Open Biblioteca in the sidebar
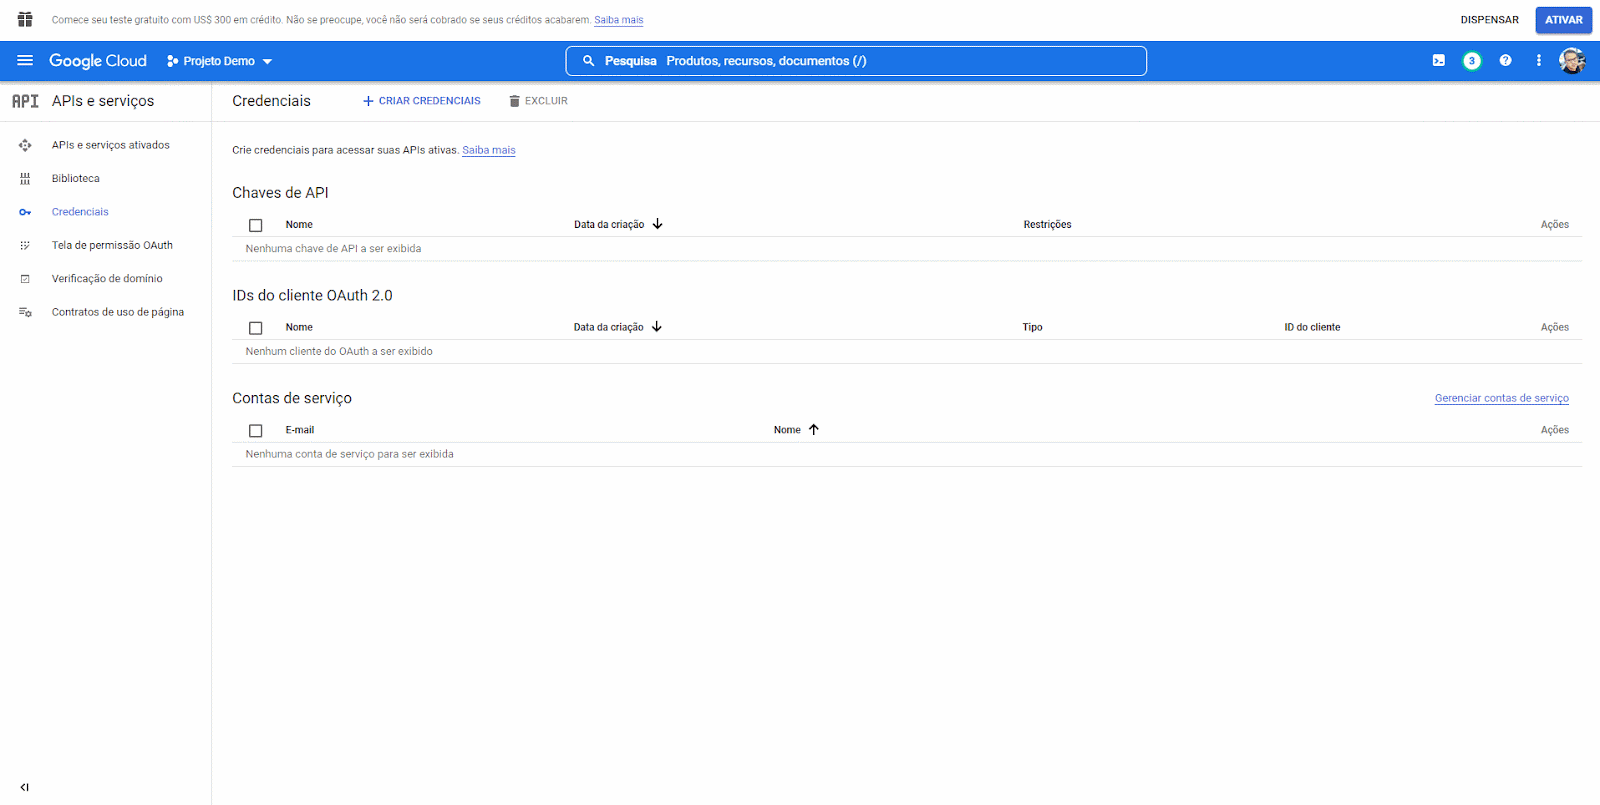The height and width of the screenshot is (805, 1600). 76,179
